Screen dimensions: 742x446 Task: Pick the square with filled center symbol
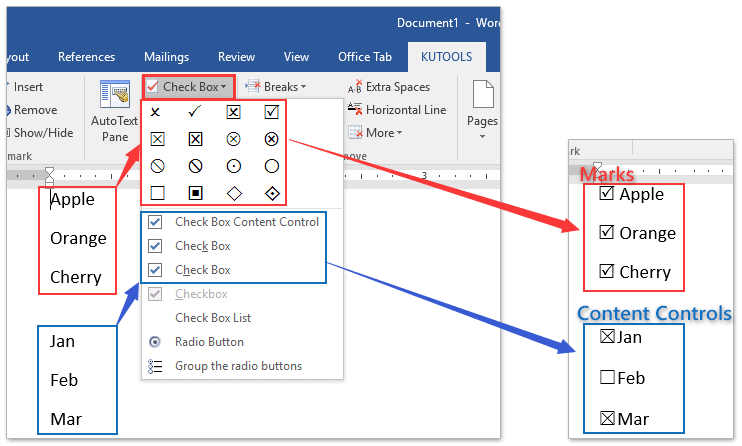tap(195, 193)
